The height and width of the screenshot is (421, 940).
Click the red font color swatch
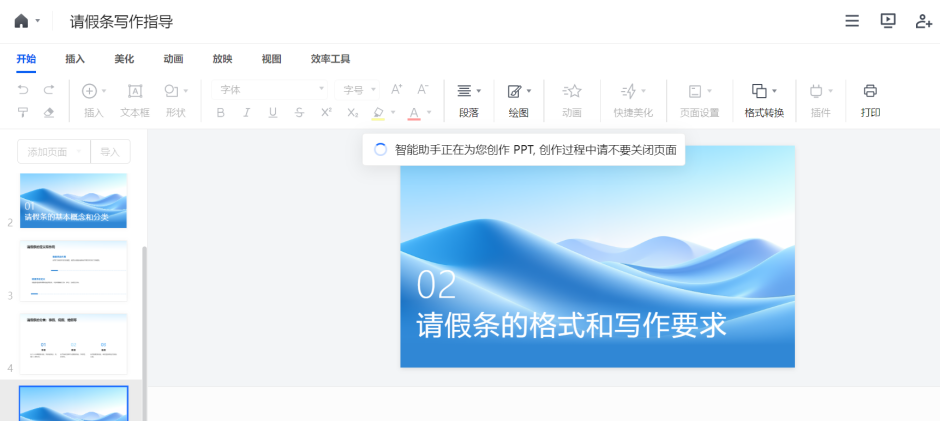coord(414,112)
